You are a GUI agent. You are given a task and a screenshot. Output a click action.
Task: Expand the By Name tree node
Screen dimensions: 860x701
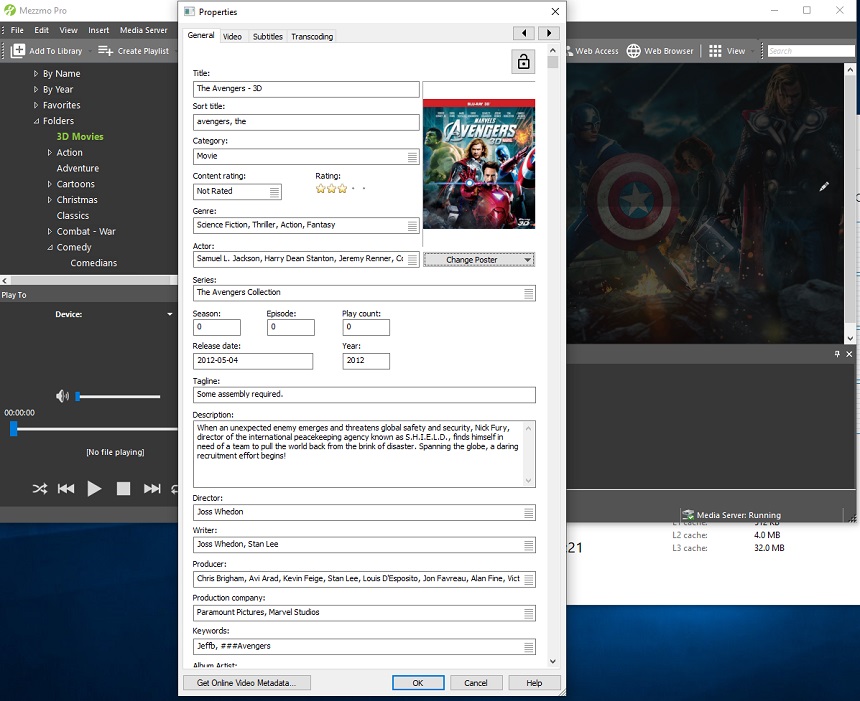[36, 74]
